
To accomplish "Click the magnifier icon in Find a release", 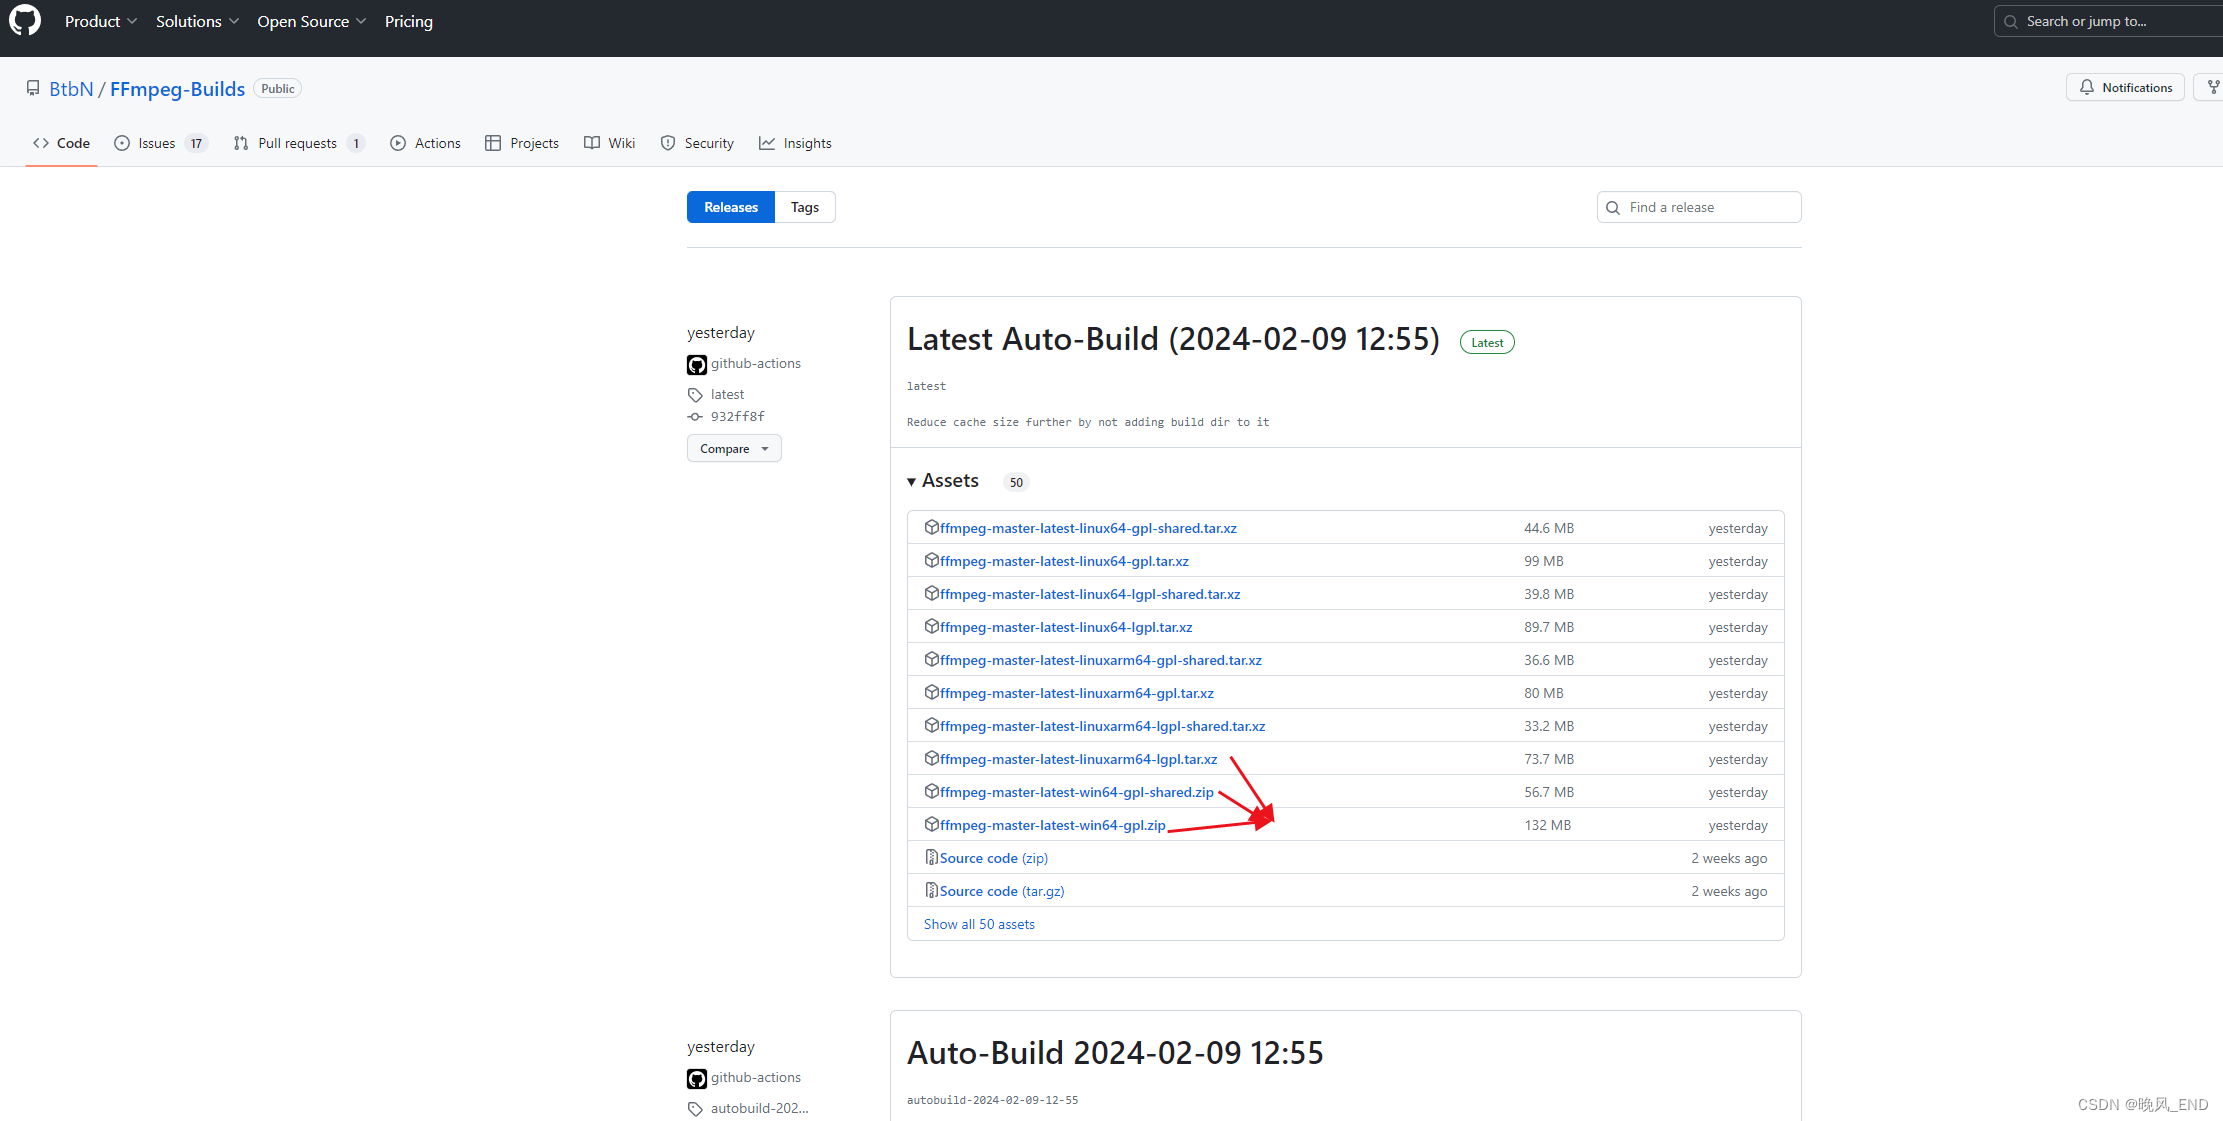I will tap(1613, 208).
